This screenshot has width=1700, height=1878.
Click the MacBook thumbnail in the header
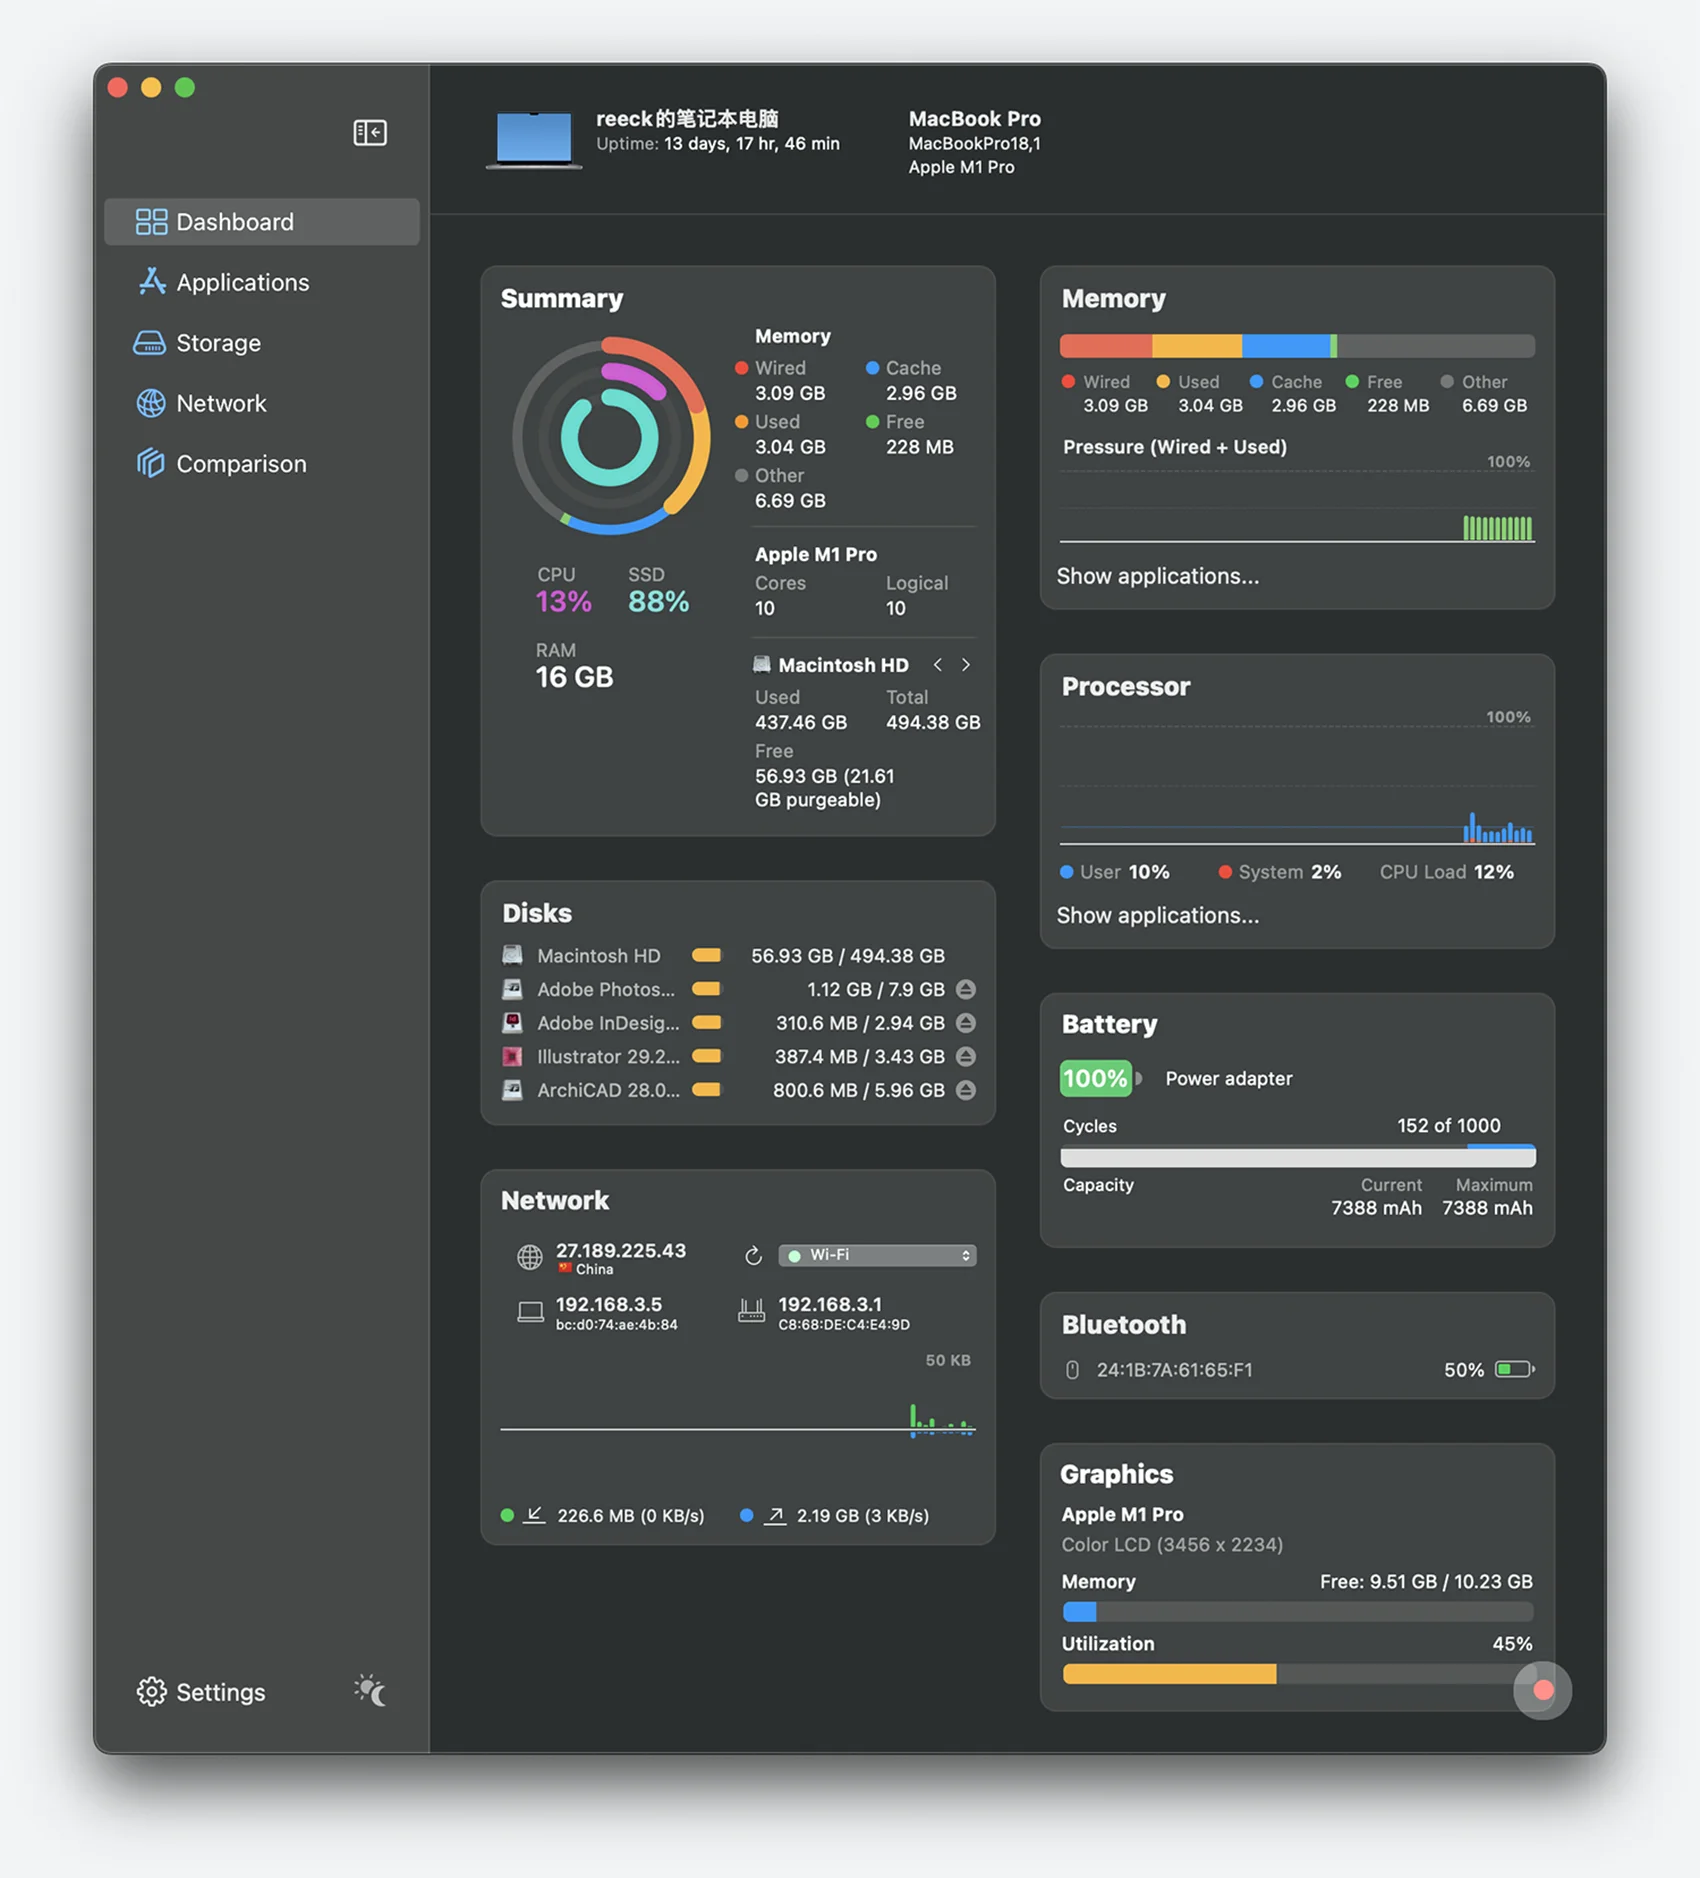534,139
